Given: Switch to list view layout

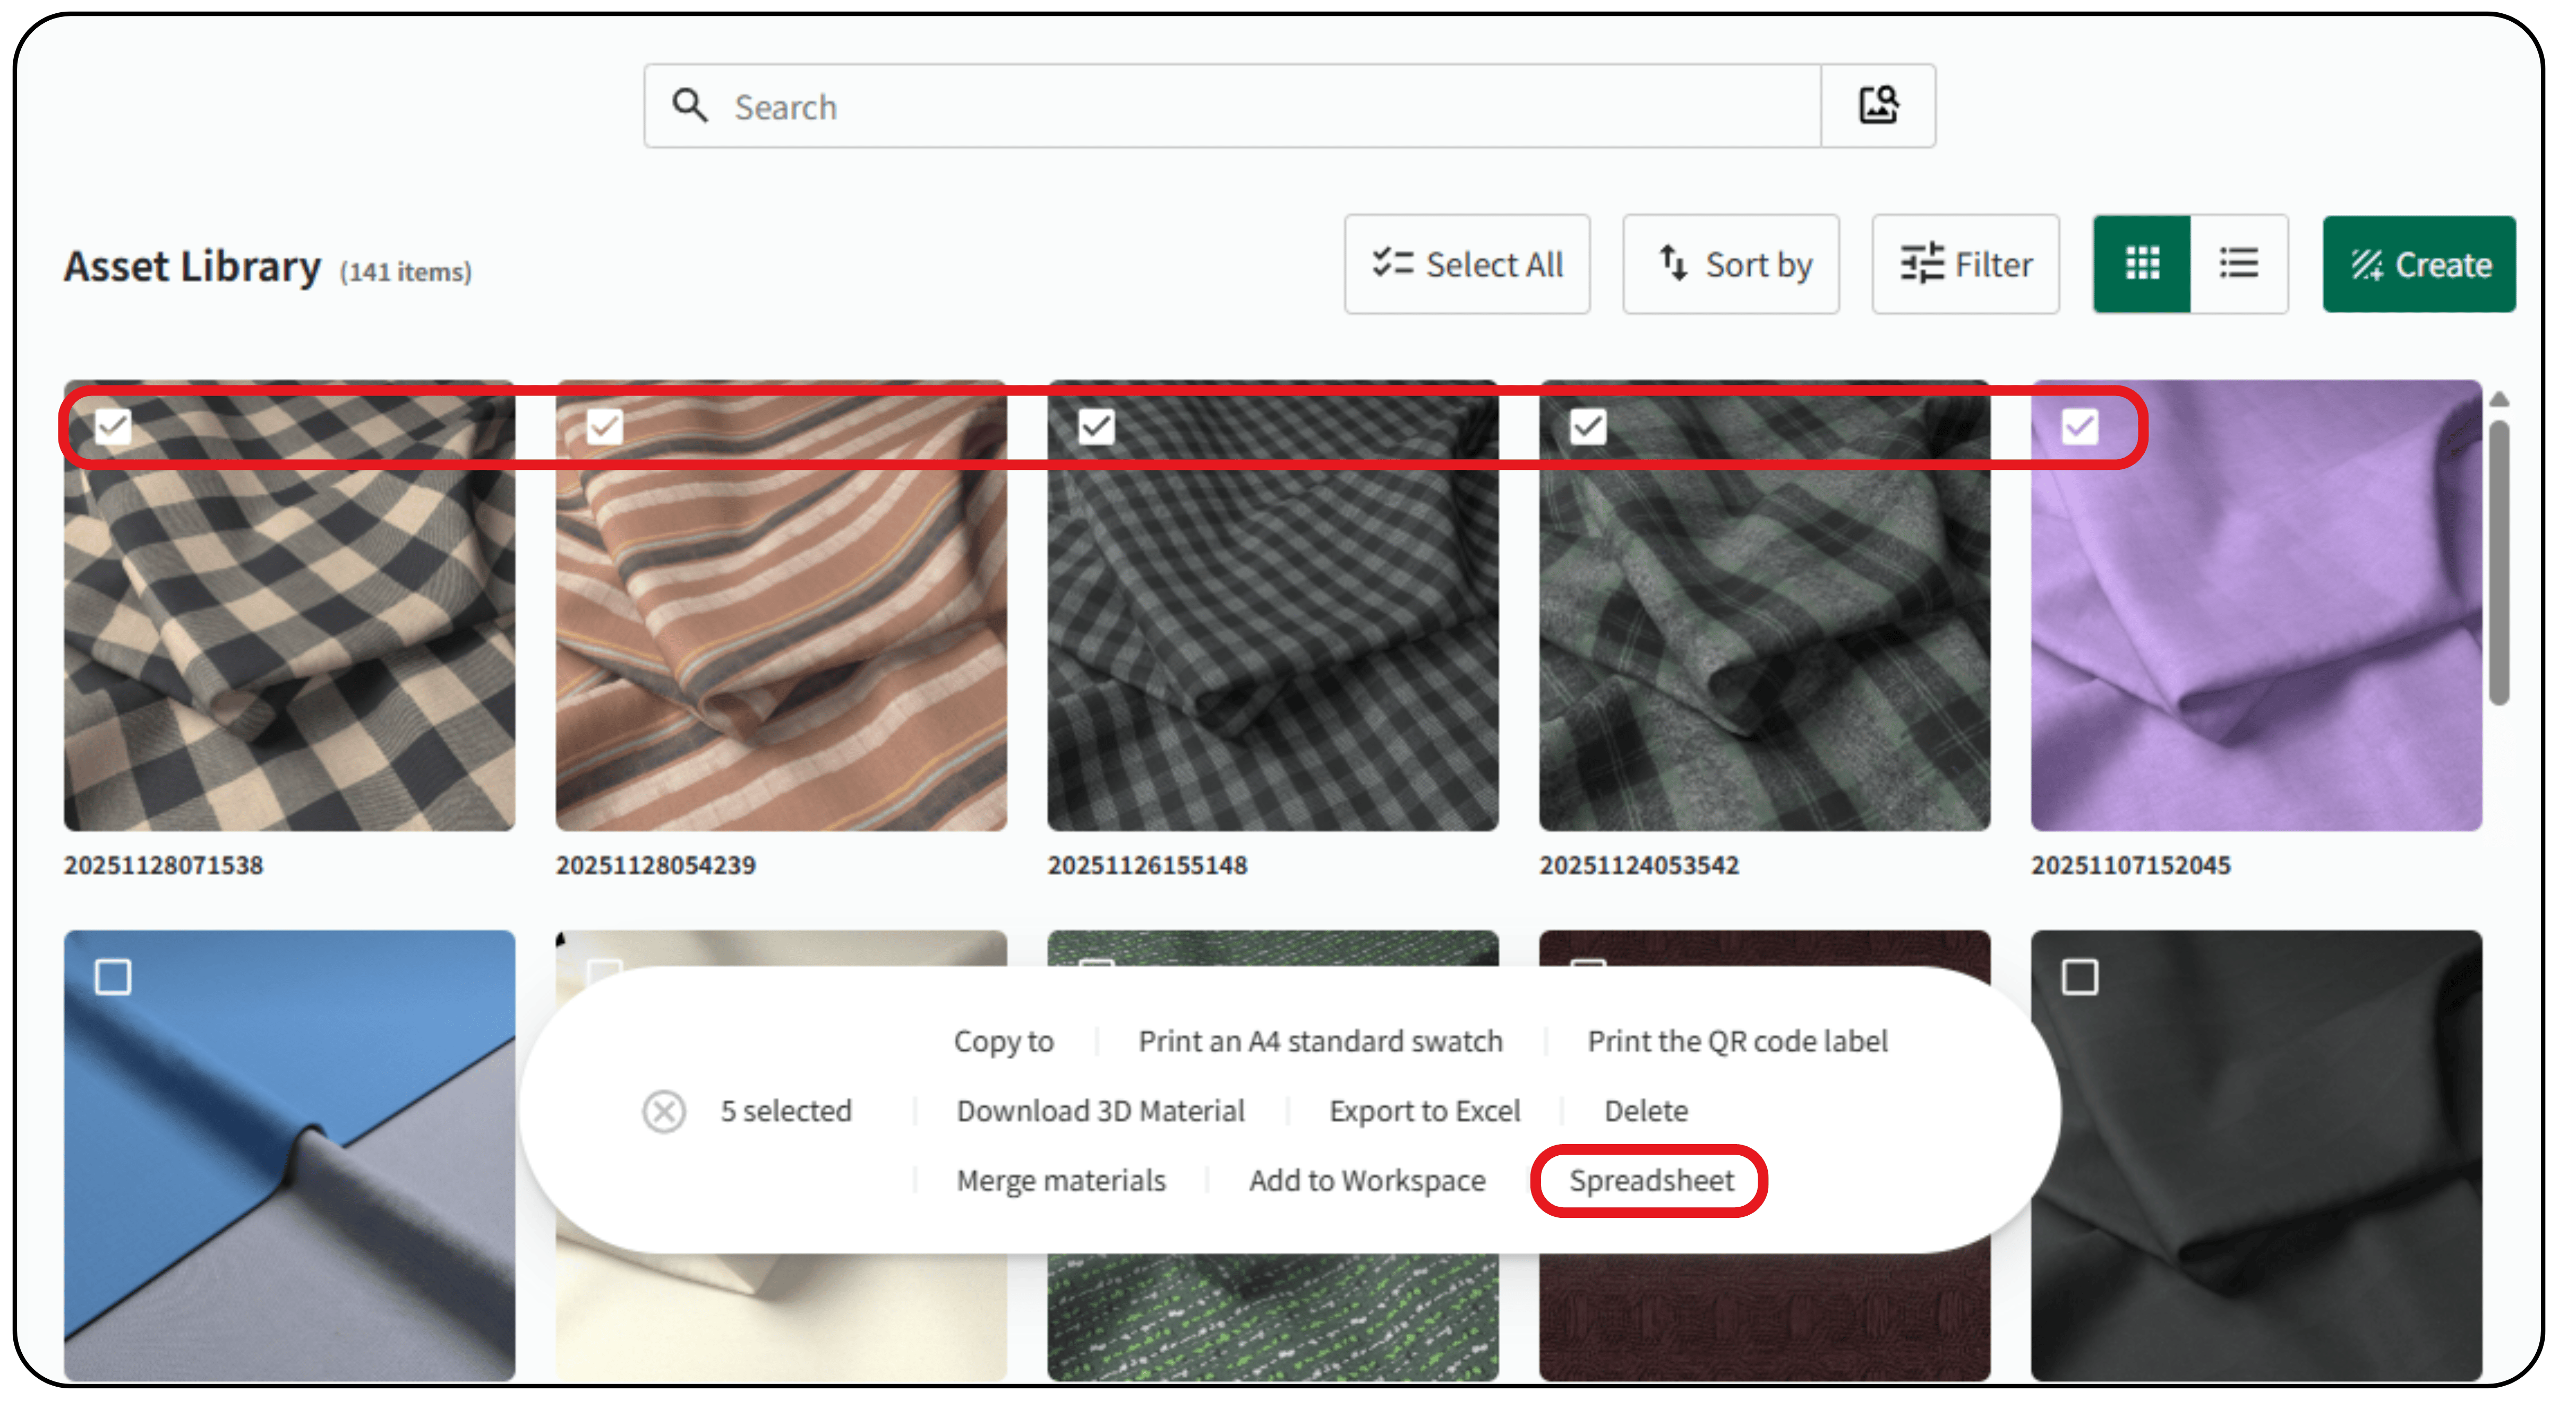Looking at the screenshot, I should pyautogui.click(x=2238, y=264).
